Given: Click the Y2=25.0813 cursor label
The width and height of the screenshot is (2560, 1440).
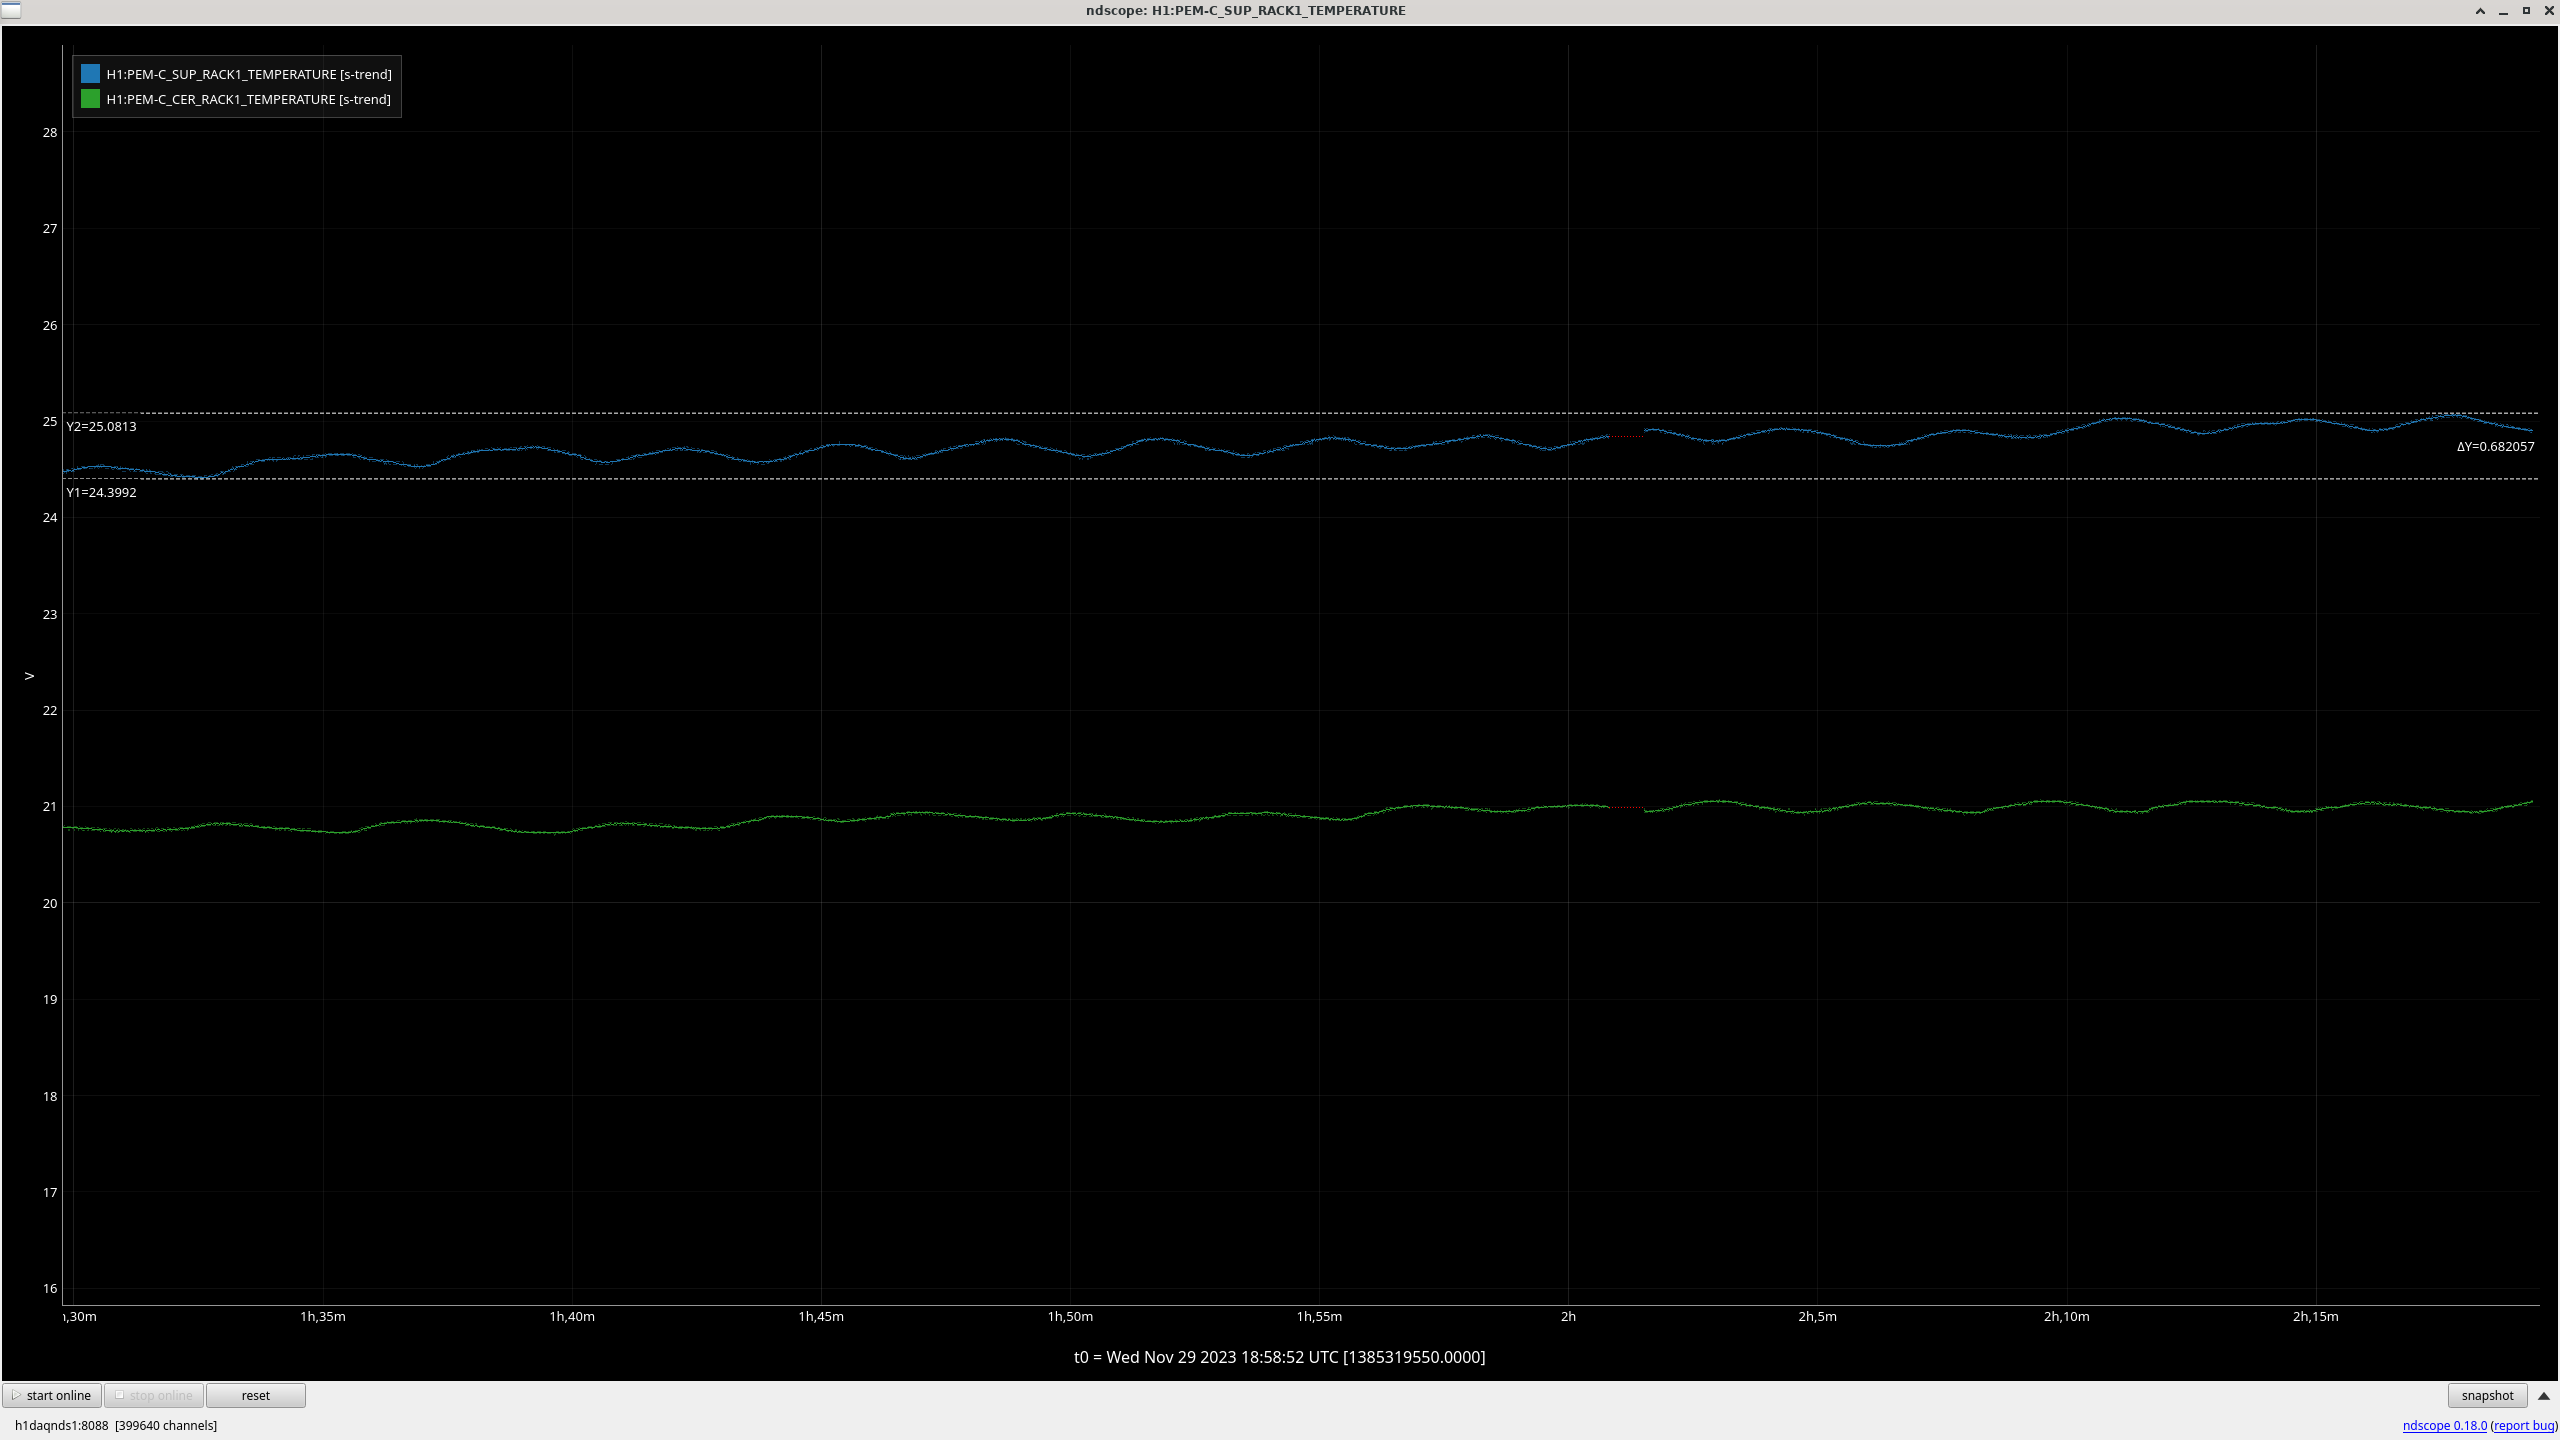Looking at the screenshot, I should [x=101, y=426].
